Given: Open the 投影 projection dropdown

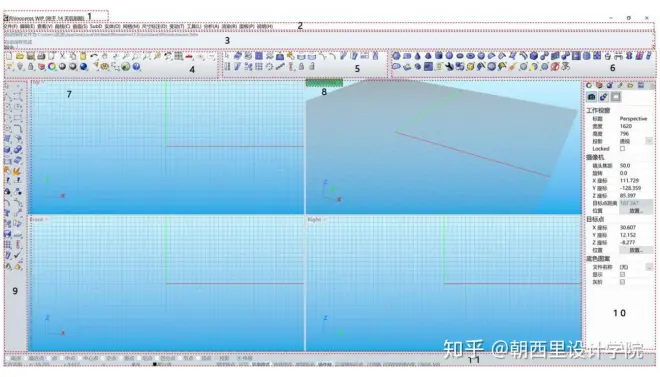Looking at the screenshot, I should point(649,141).
